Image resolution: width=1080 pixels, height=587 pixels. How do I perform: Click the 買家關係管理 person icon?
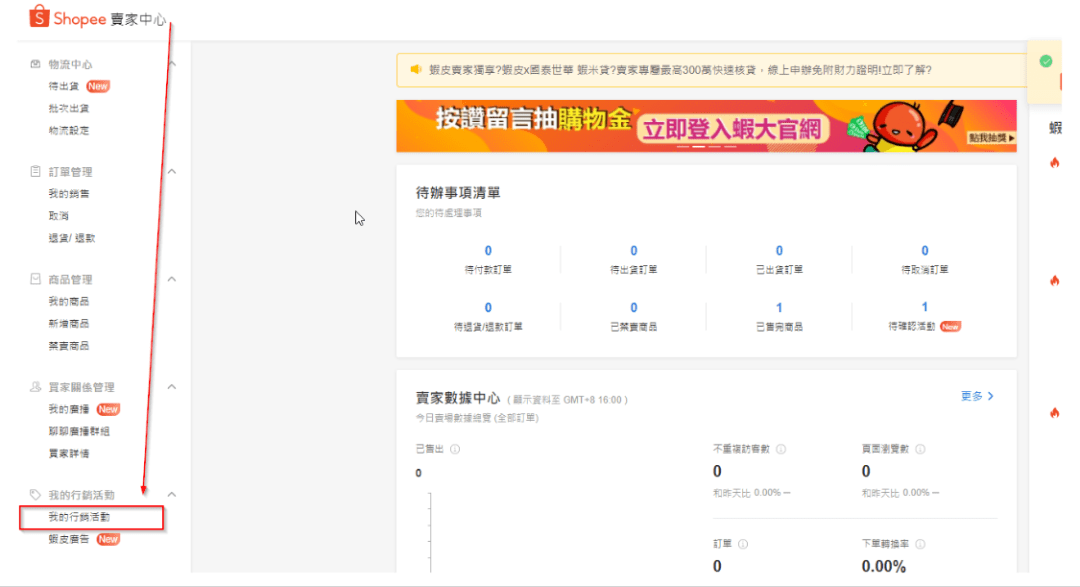coord(35,387)
